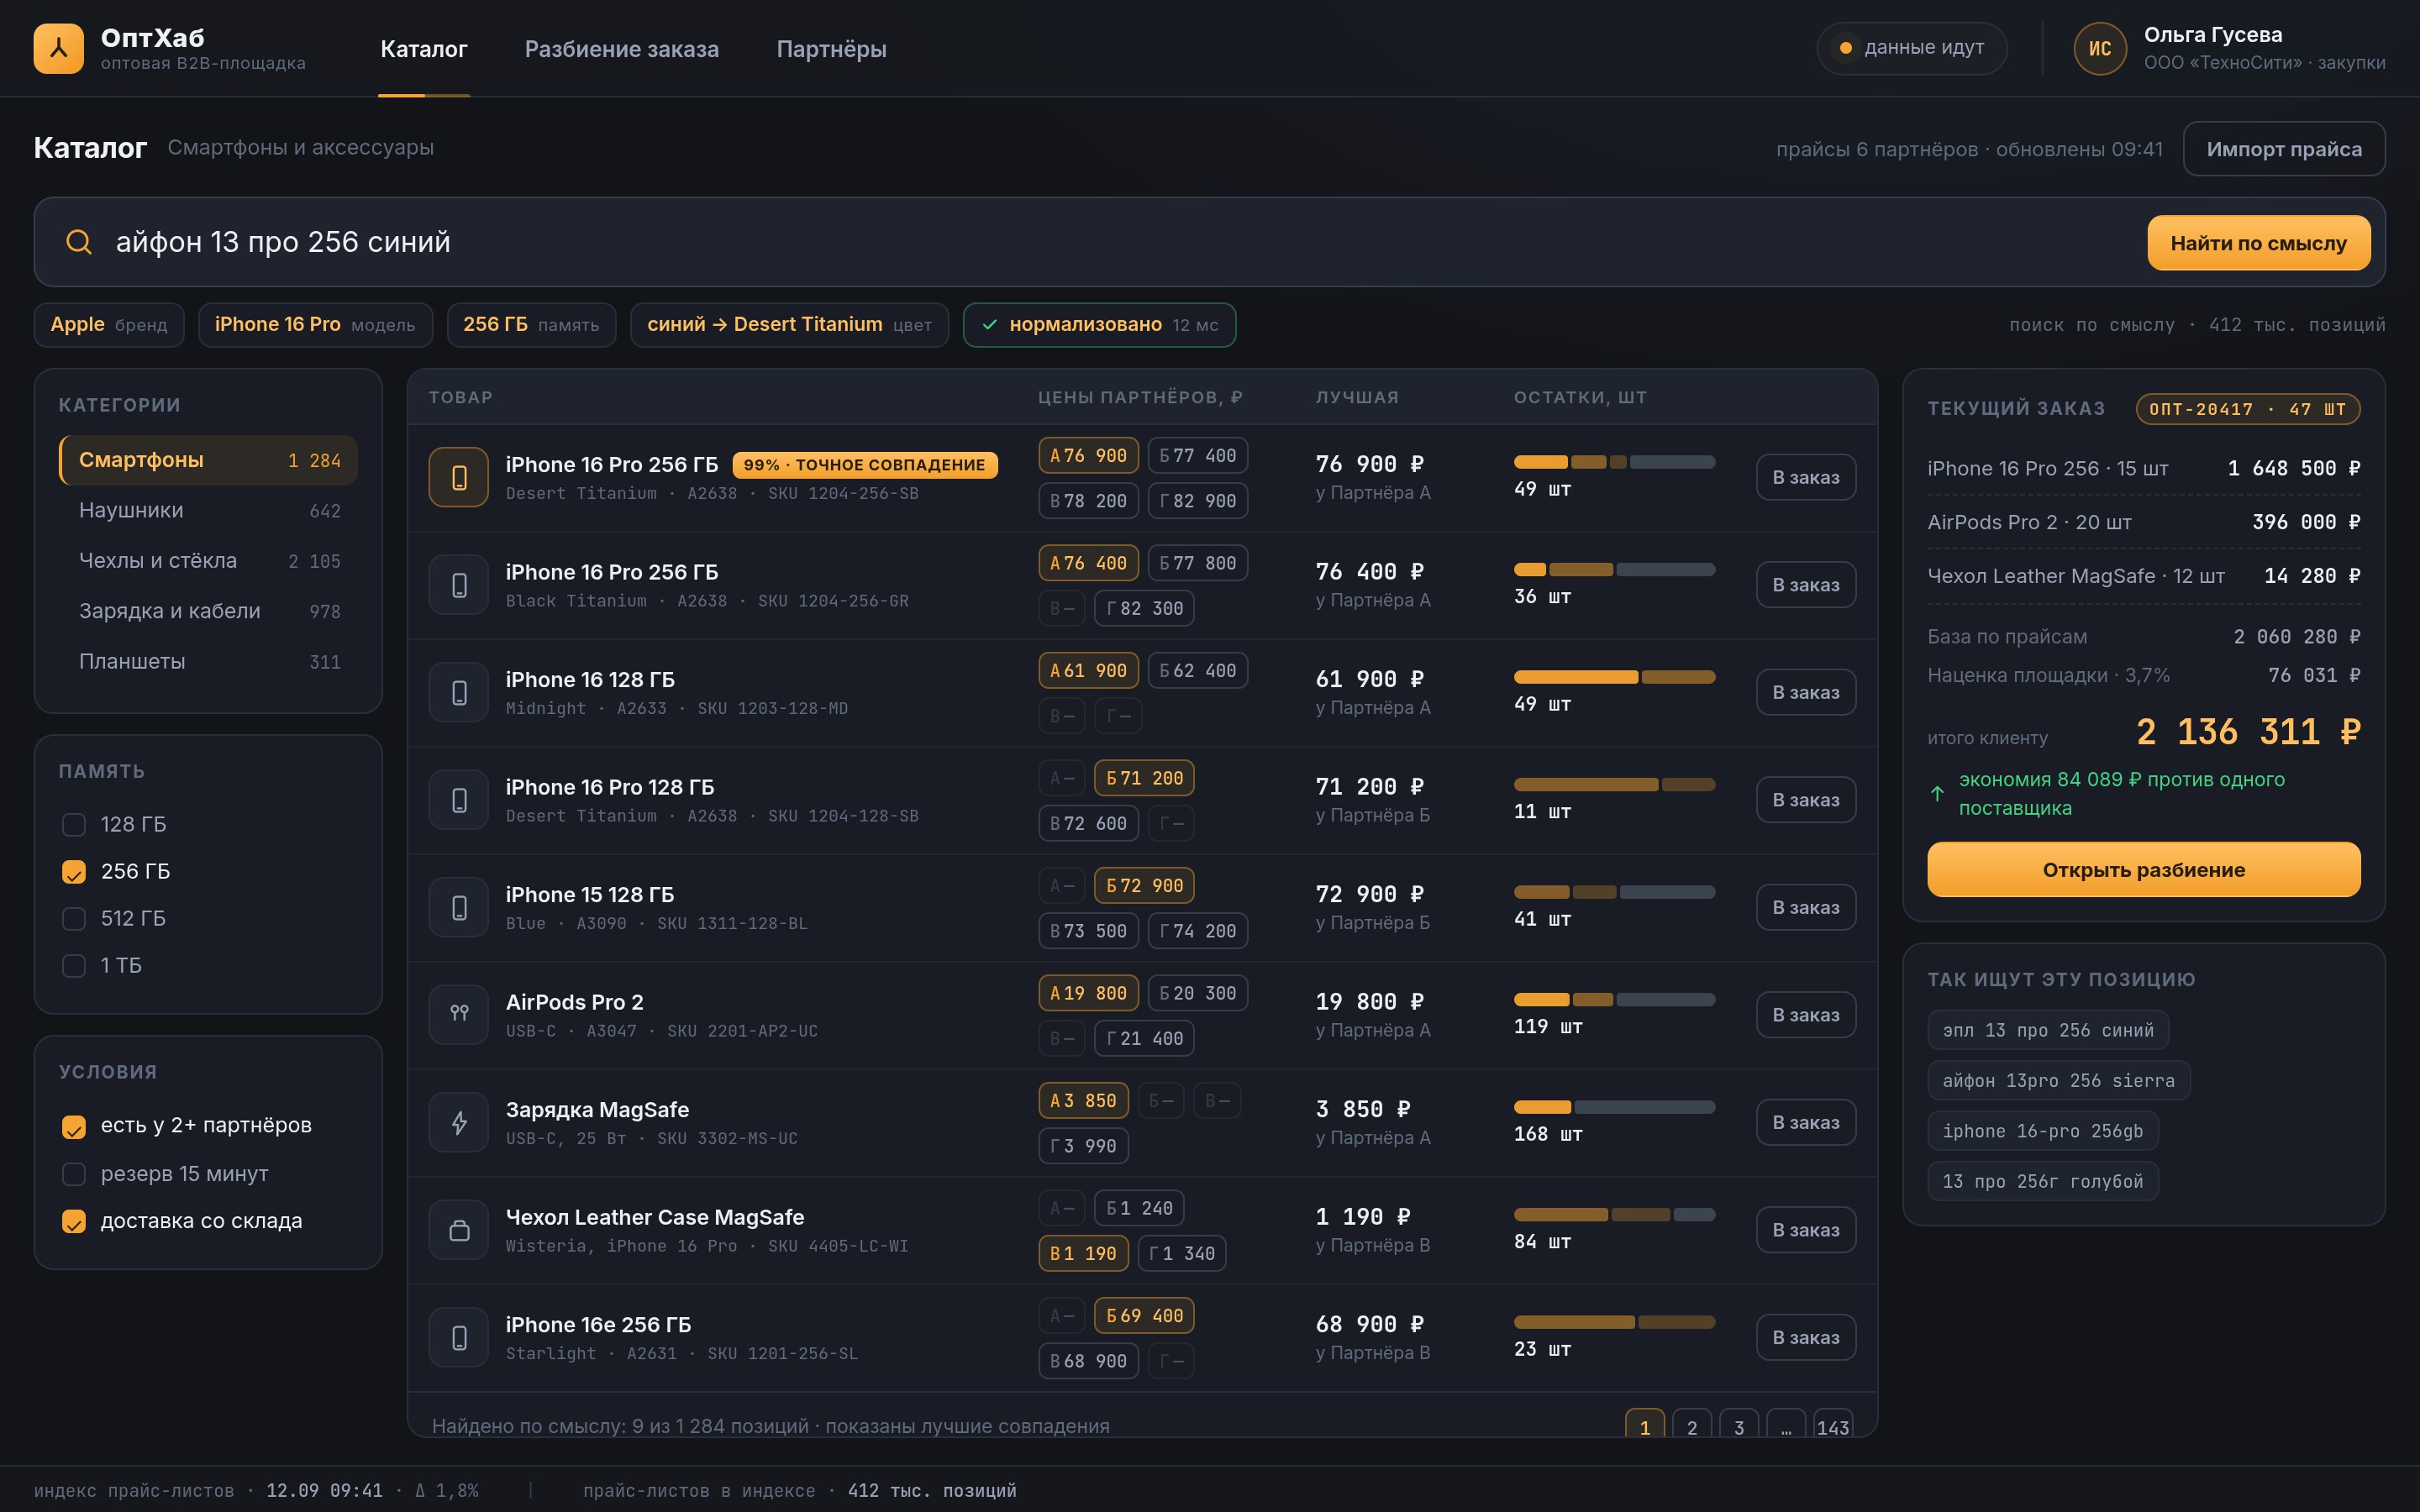Click the green arrow next to экономия
This screenshot has width=2420, height=1512.
(1937, 794)
